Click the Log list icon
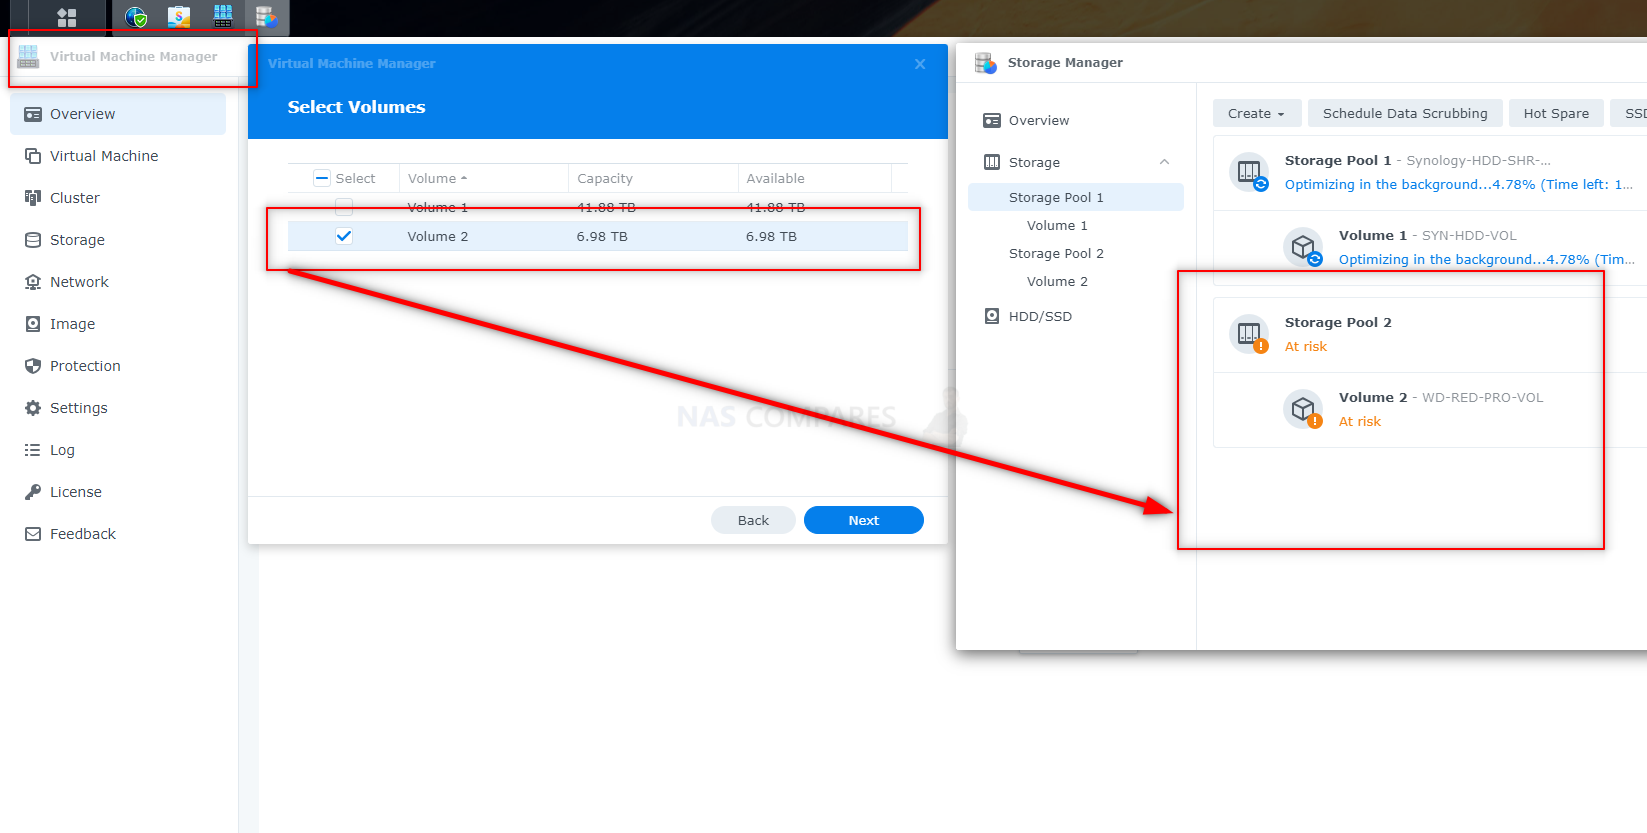The height and width of the screenshot is (833, 1647). (33, 450)
